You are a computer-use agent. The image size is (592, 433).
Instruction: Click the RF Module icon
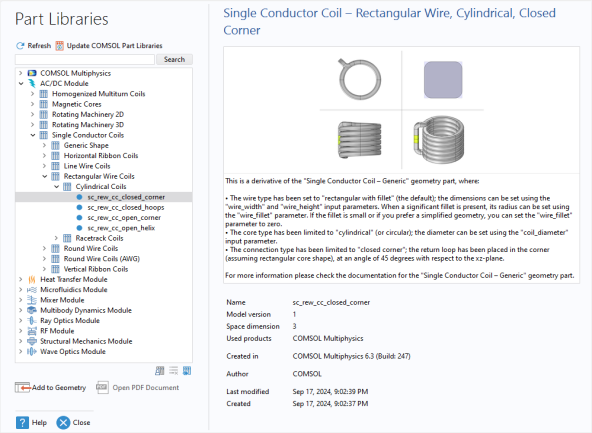pos(32,331)
